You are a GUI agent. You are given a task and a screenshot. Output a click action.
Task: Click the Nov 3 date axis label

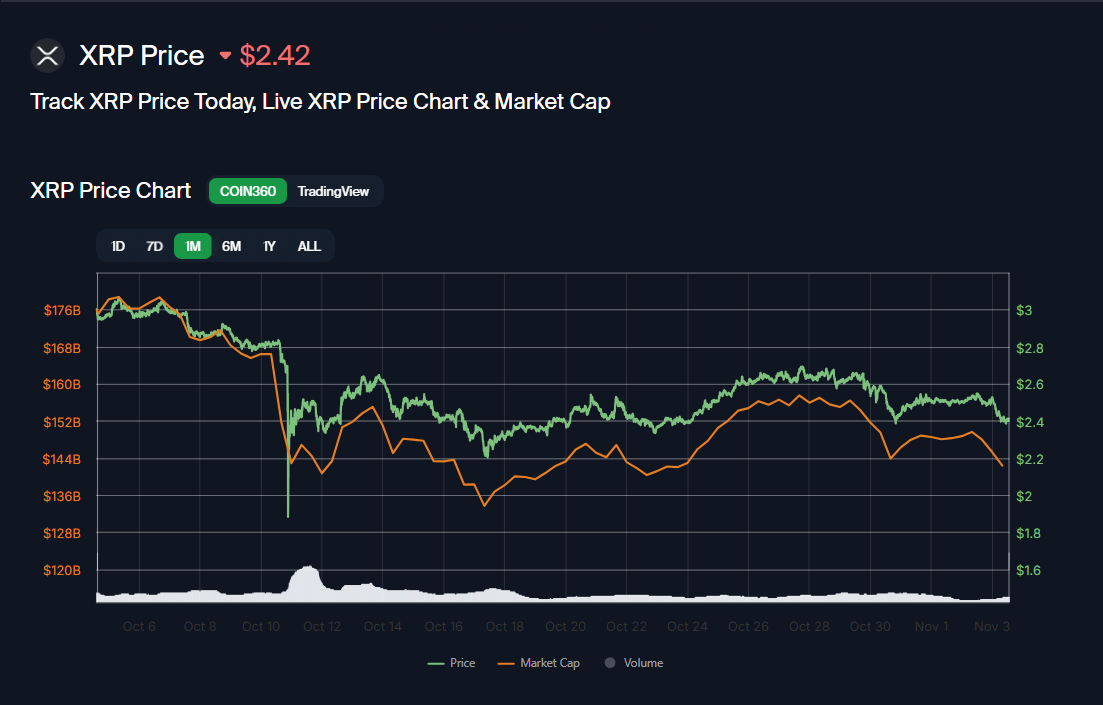[991, 627]
